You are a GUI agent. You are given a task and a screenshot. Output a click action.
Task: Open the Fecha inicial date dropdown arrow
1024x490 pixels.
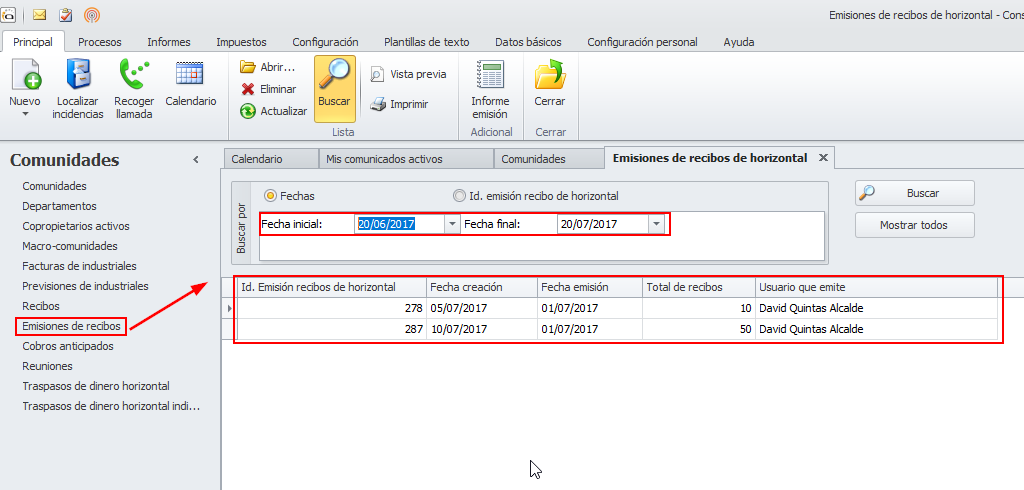tap(452, 224)
